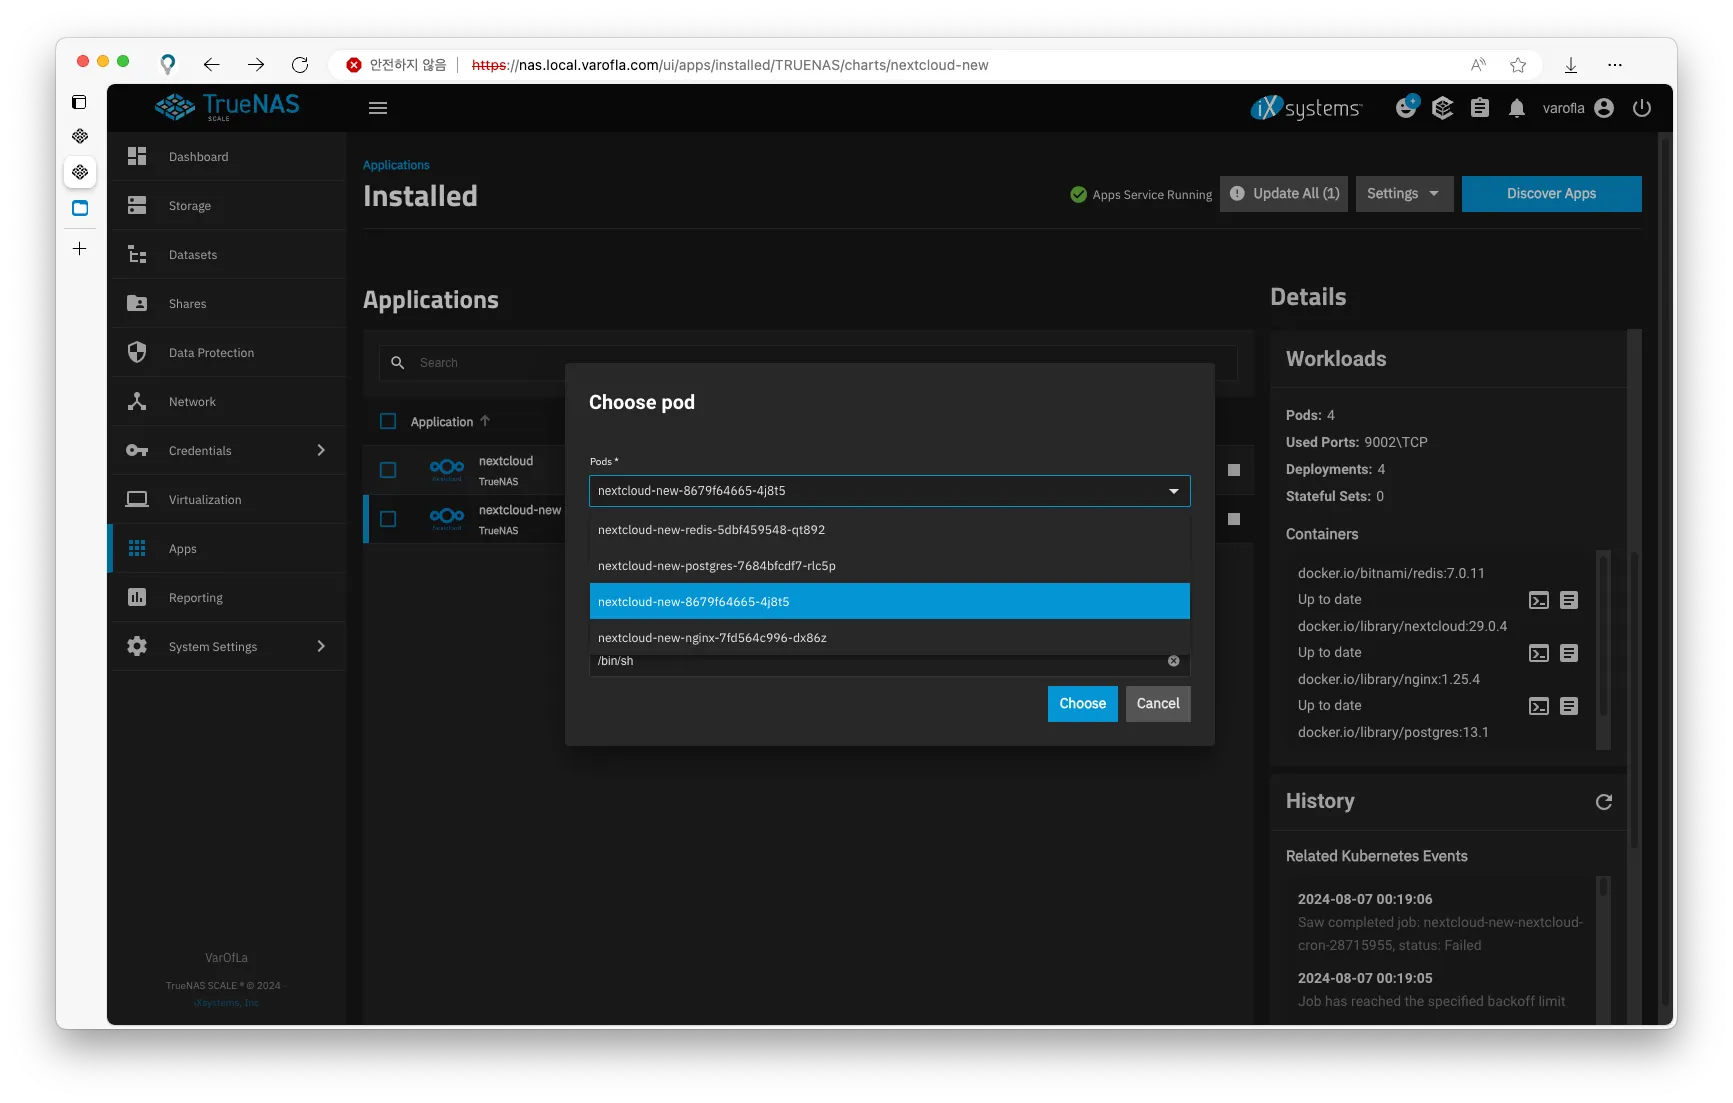Refresh the History panel

tap(1604, 802)
